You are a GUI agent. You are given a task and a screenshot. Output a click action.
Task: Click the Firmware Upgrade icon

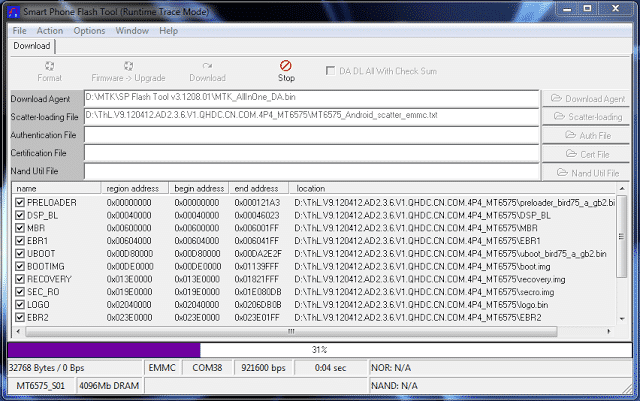coord(128,66)
